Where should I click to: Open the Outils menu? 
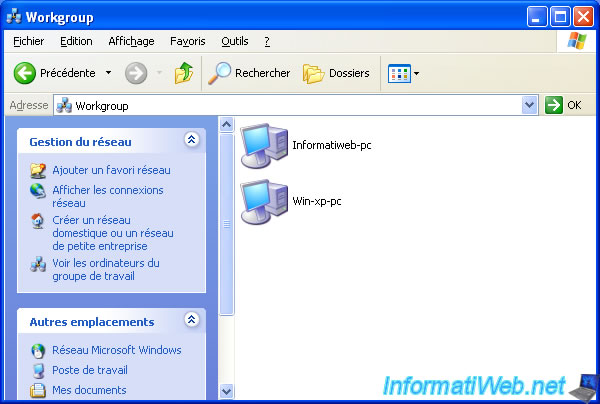pos(235,41)
